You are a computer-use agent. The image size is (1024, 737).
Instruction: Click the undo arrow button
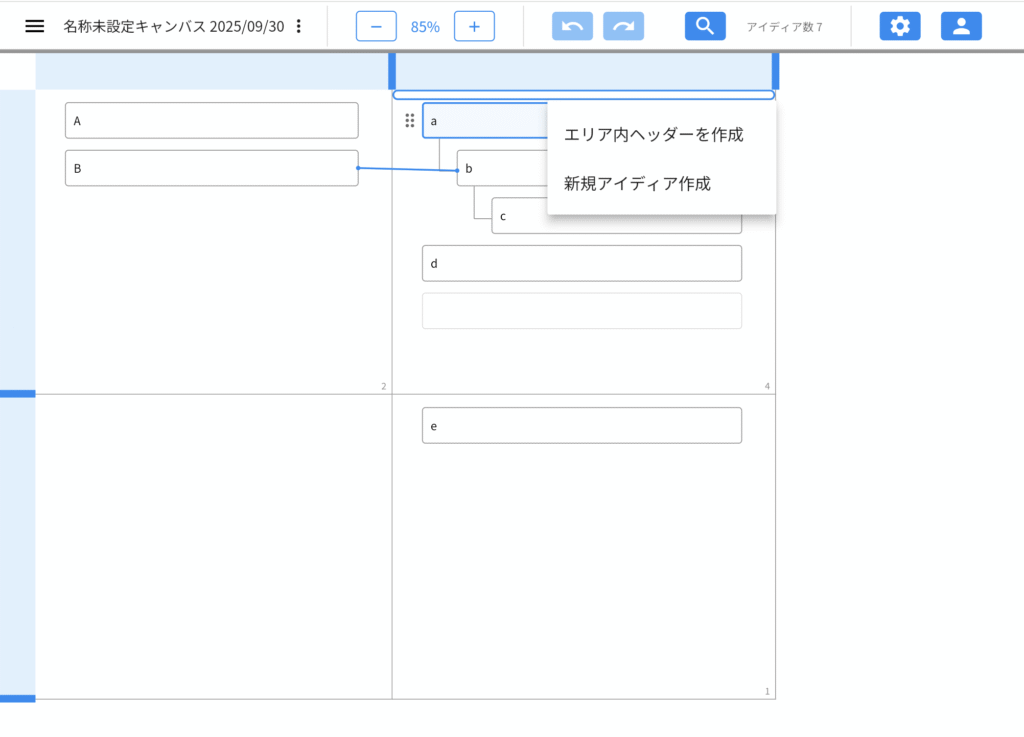tap(572, 26)
